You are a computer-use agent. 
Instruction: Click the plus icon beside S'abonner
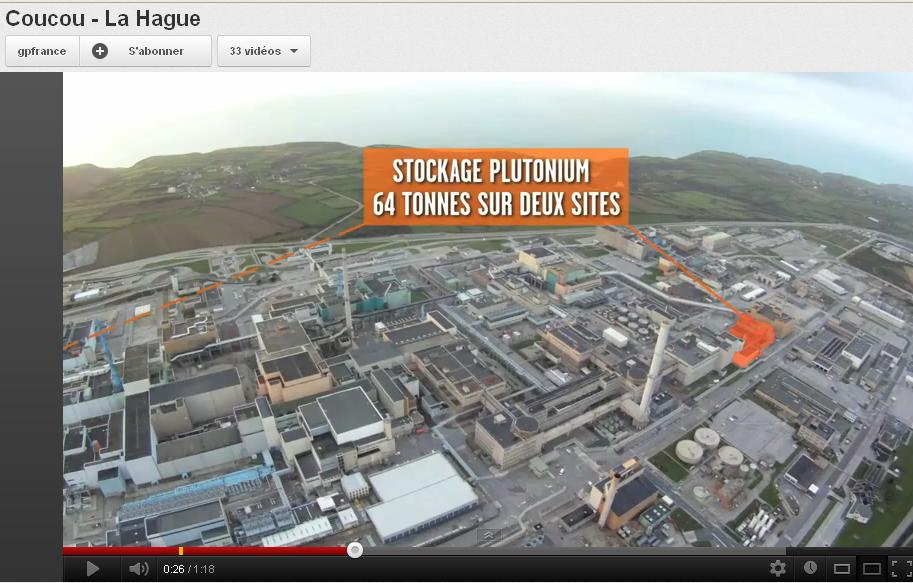click(100, 50)
